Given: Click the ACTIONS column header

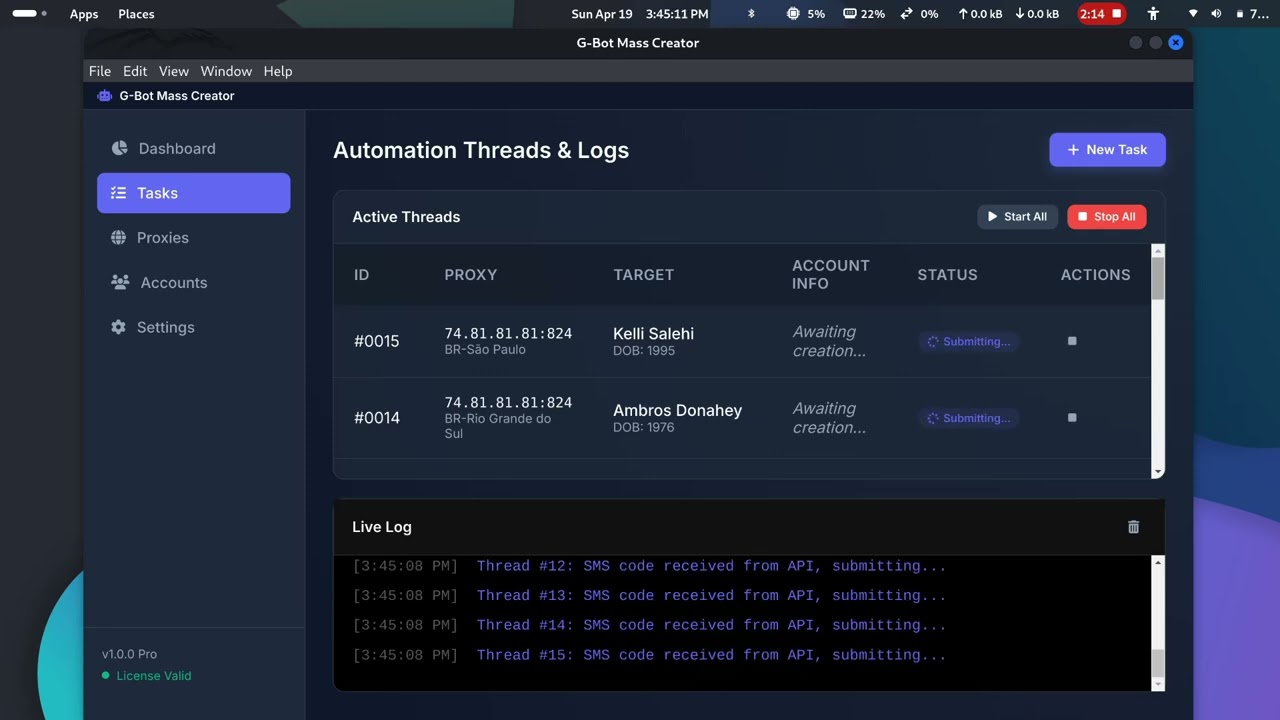Looking at the screenshot, I should click(1095, 275).
